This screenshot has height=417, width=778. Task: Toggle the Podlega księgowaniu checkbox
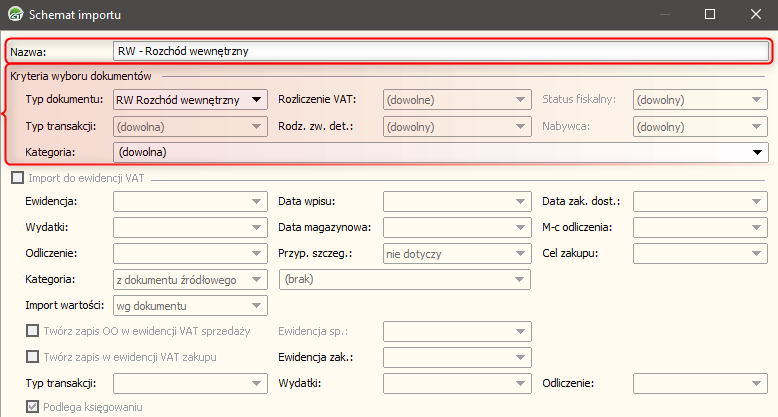click(x=33, y=408)
